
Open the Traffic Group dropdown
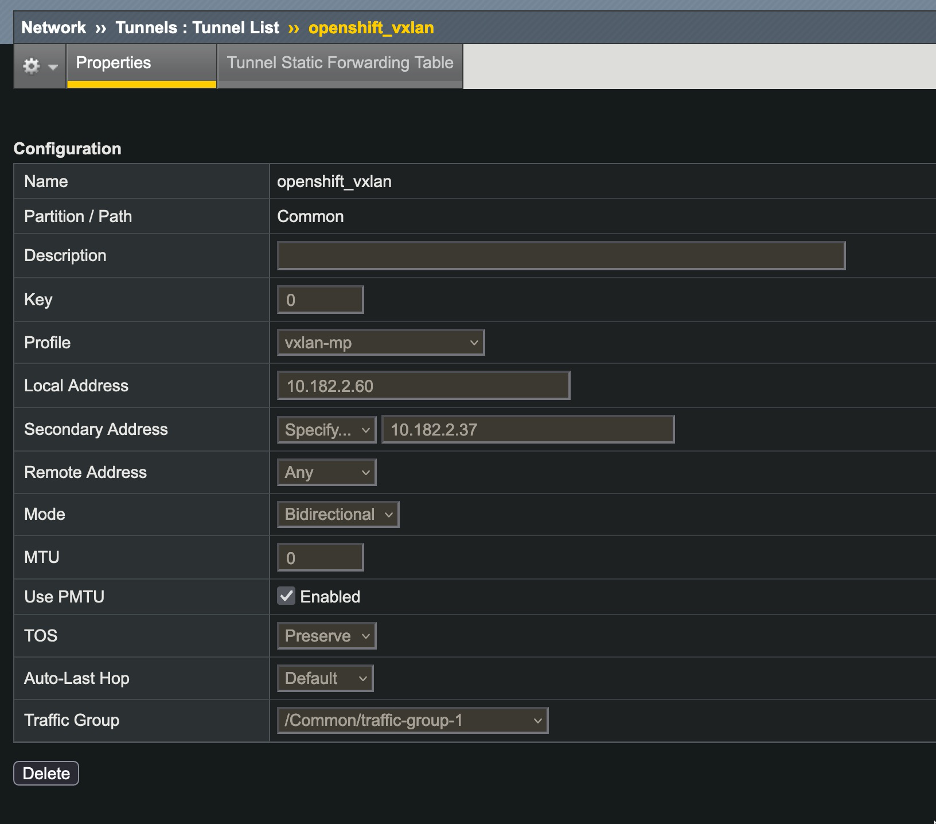tap(412, 721)
